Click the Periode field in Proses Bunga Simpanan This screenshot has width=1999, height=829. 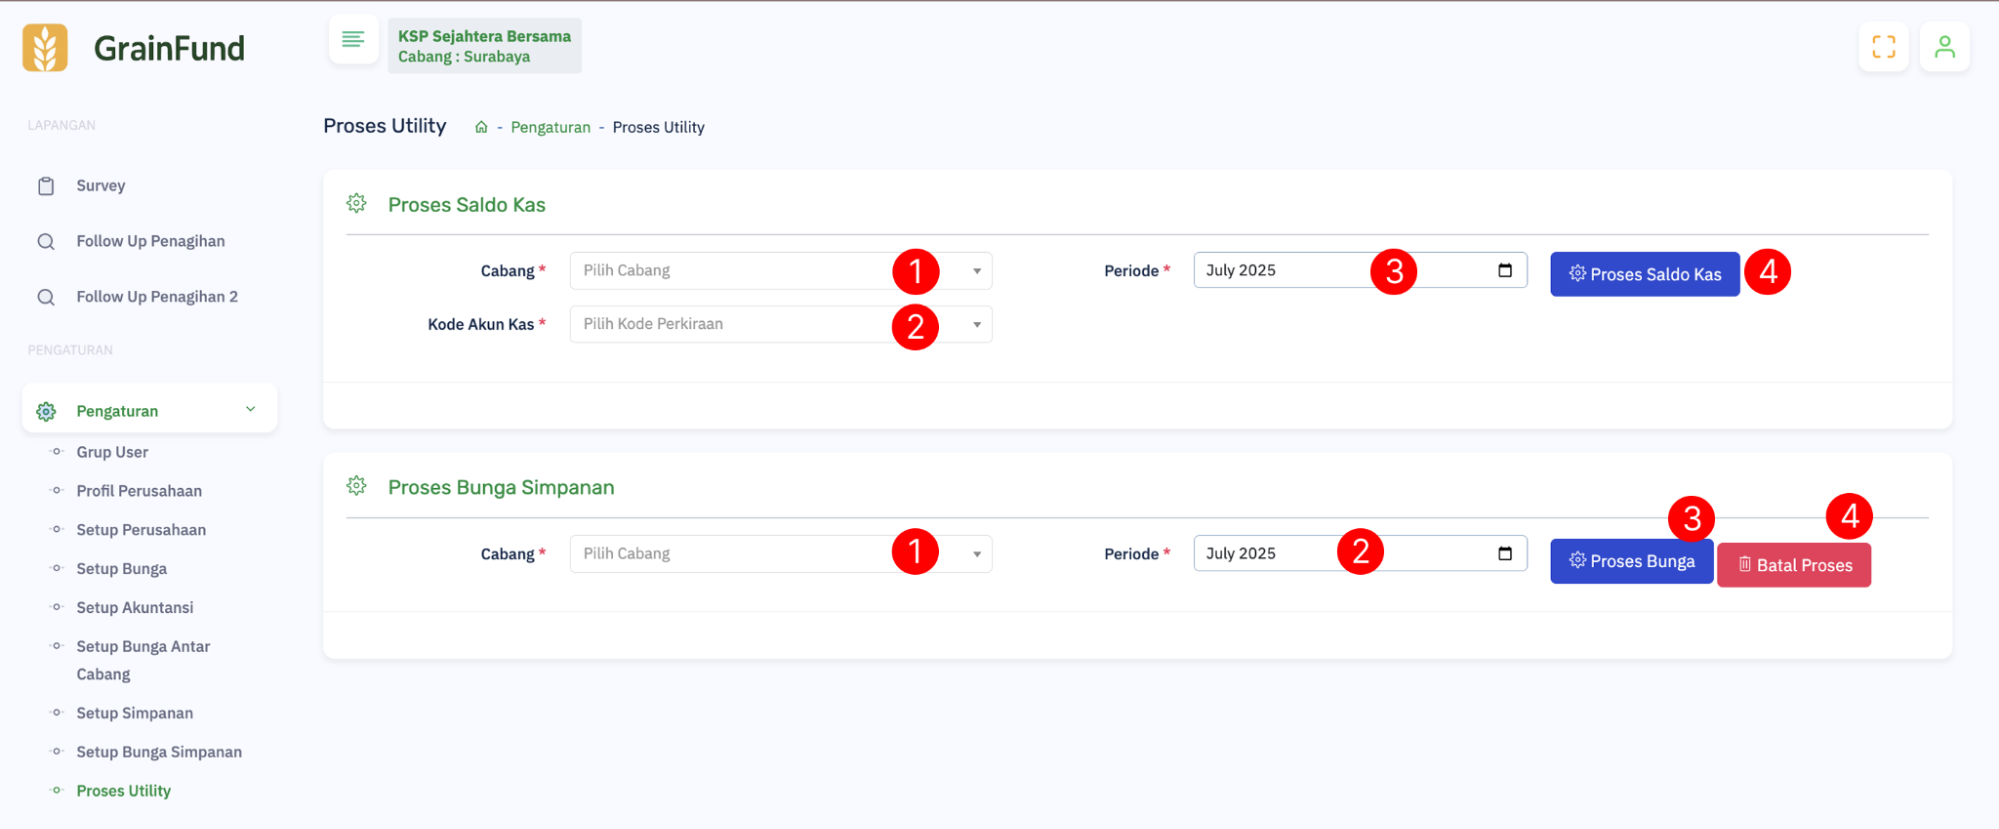coord(1360,553)
